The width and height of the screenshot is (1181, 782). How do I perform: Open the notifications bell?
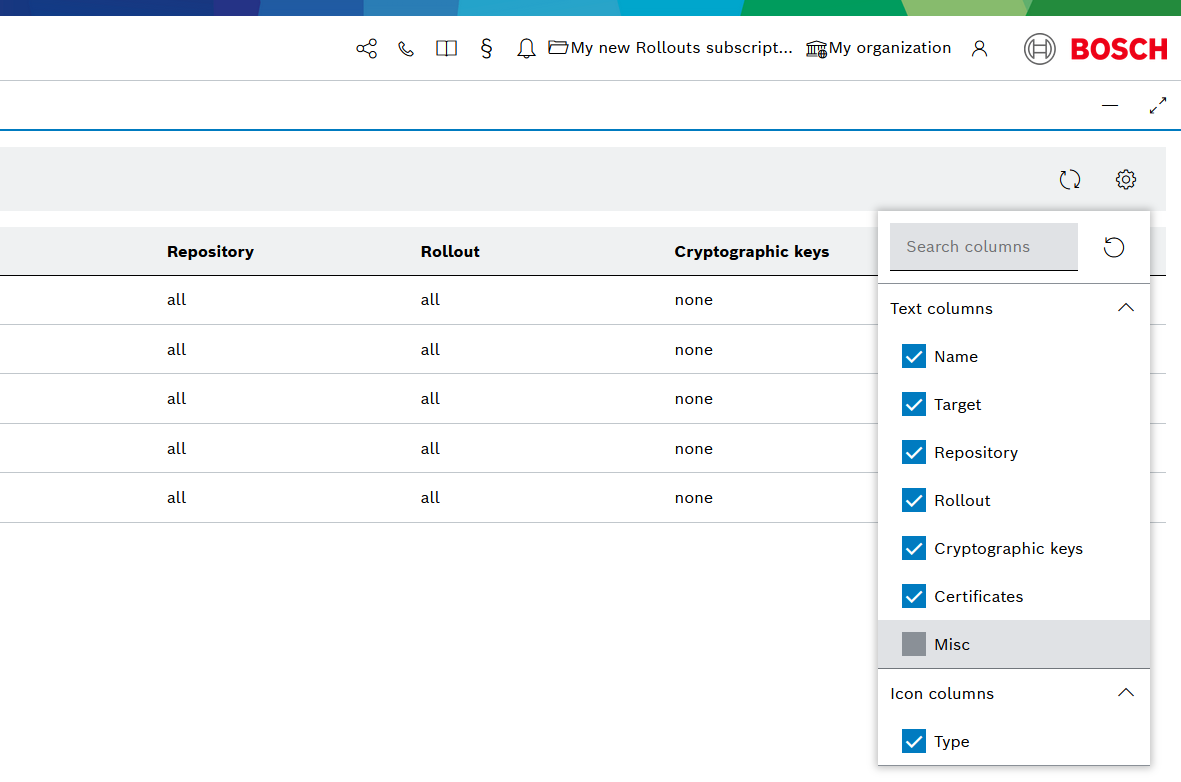click(526, 48)
